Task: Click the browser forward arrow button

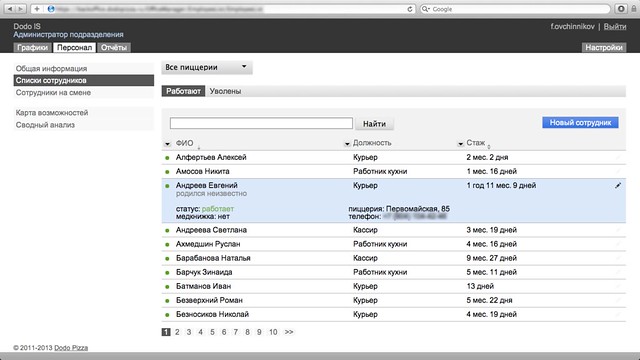Action: 20,9
